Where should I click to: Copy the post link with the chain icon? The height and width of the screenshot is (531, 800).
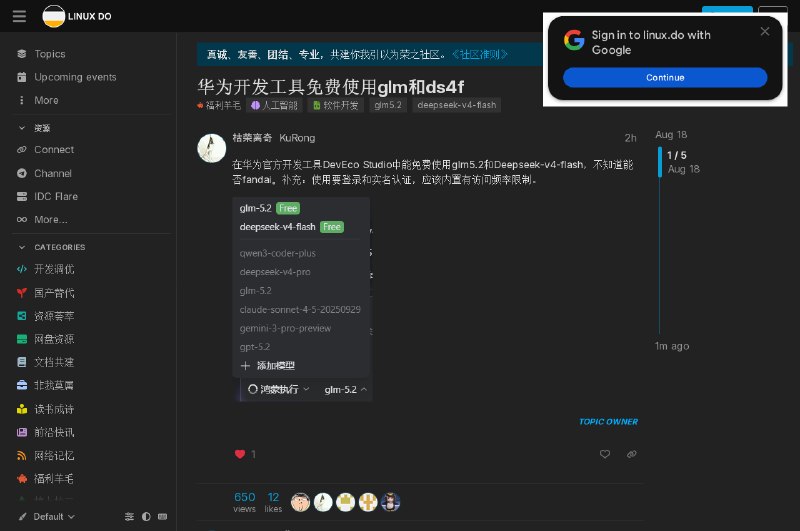[632, 454]
